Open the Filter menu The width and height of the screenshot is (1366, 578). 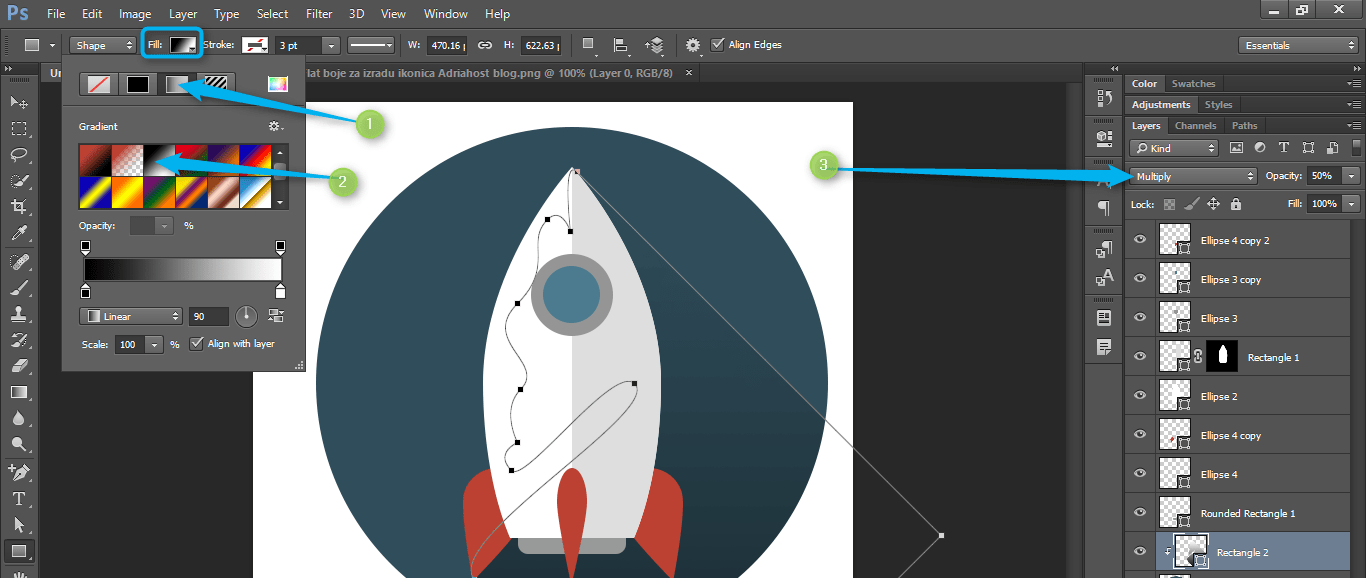click(319, 14)
